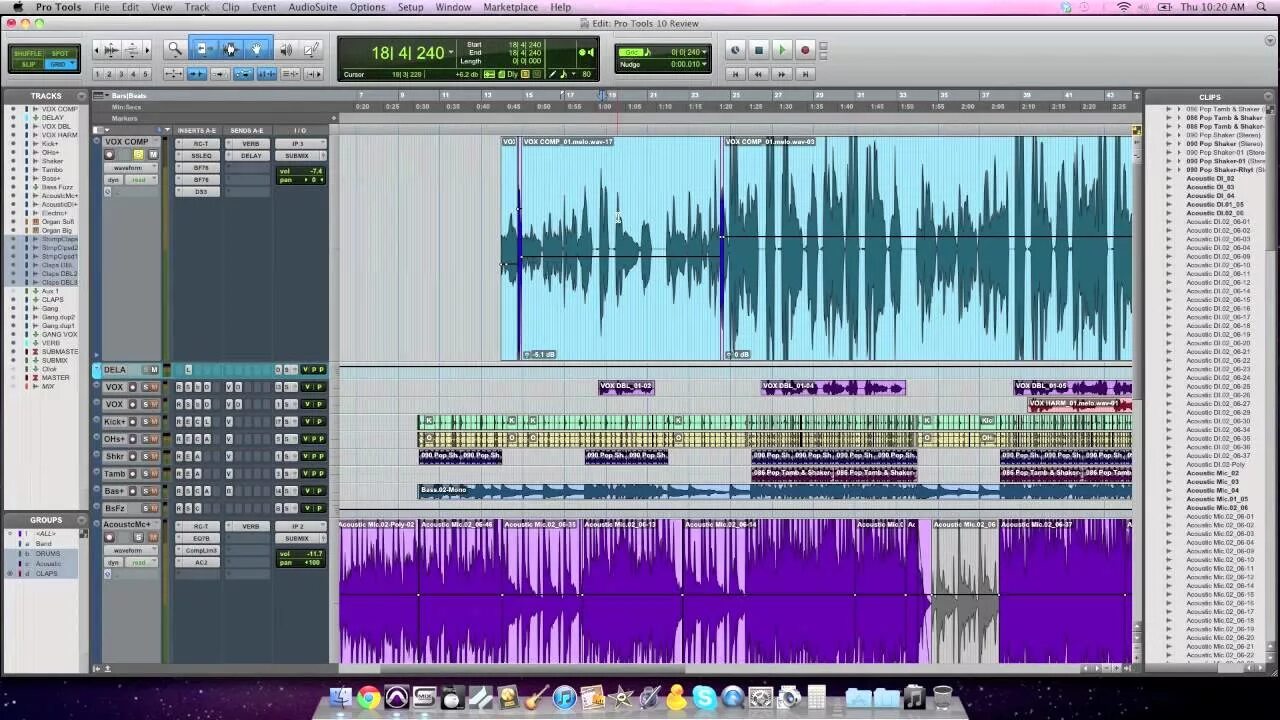1280x720 pixels.
Task: Open the Marketplace menu
Action: (x=510, y=7)
